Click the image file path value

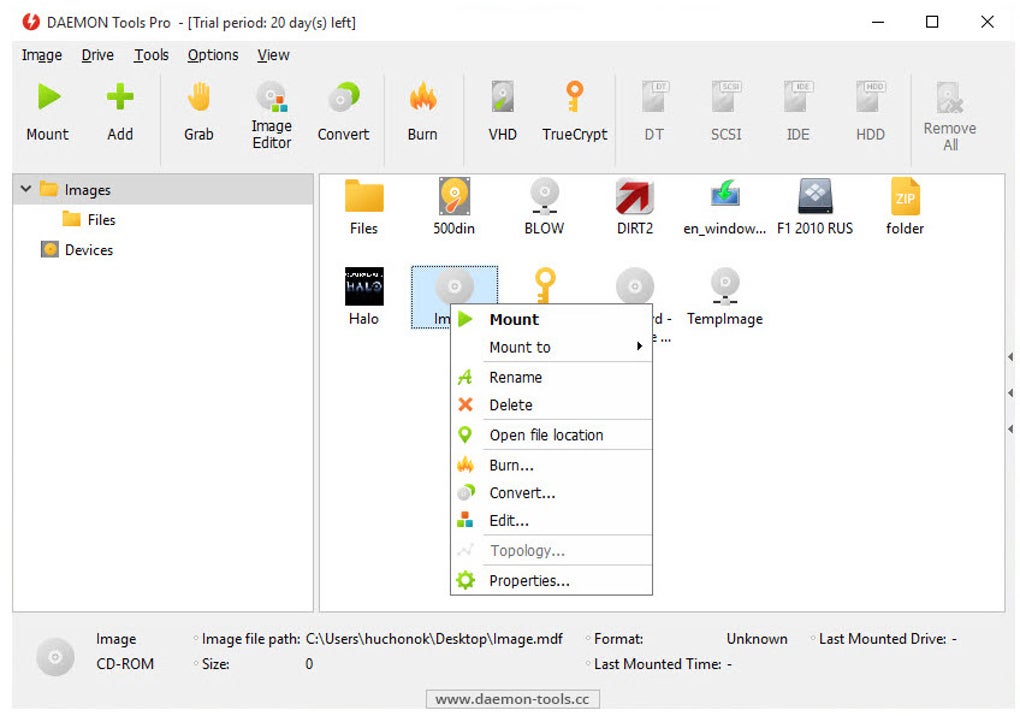434,639
